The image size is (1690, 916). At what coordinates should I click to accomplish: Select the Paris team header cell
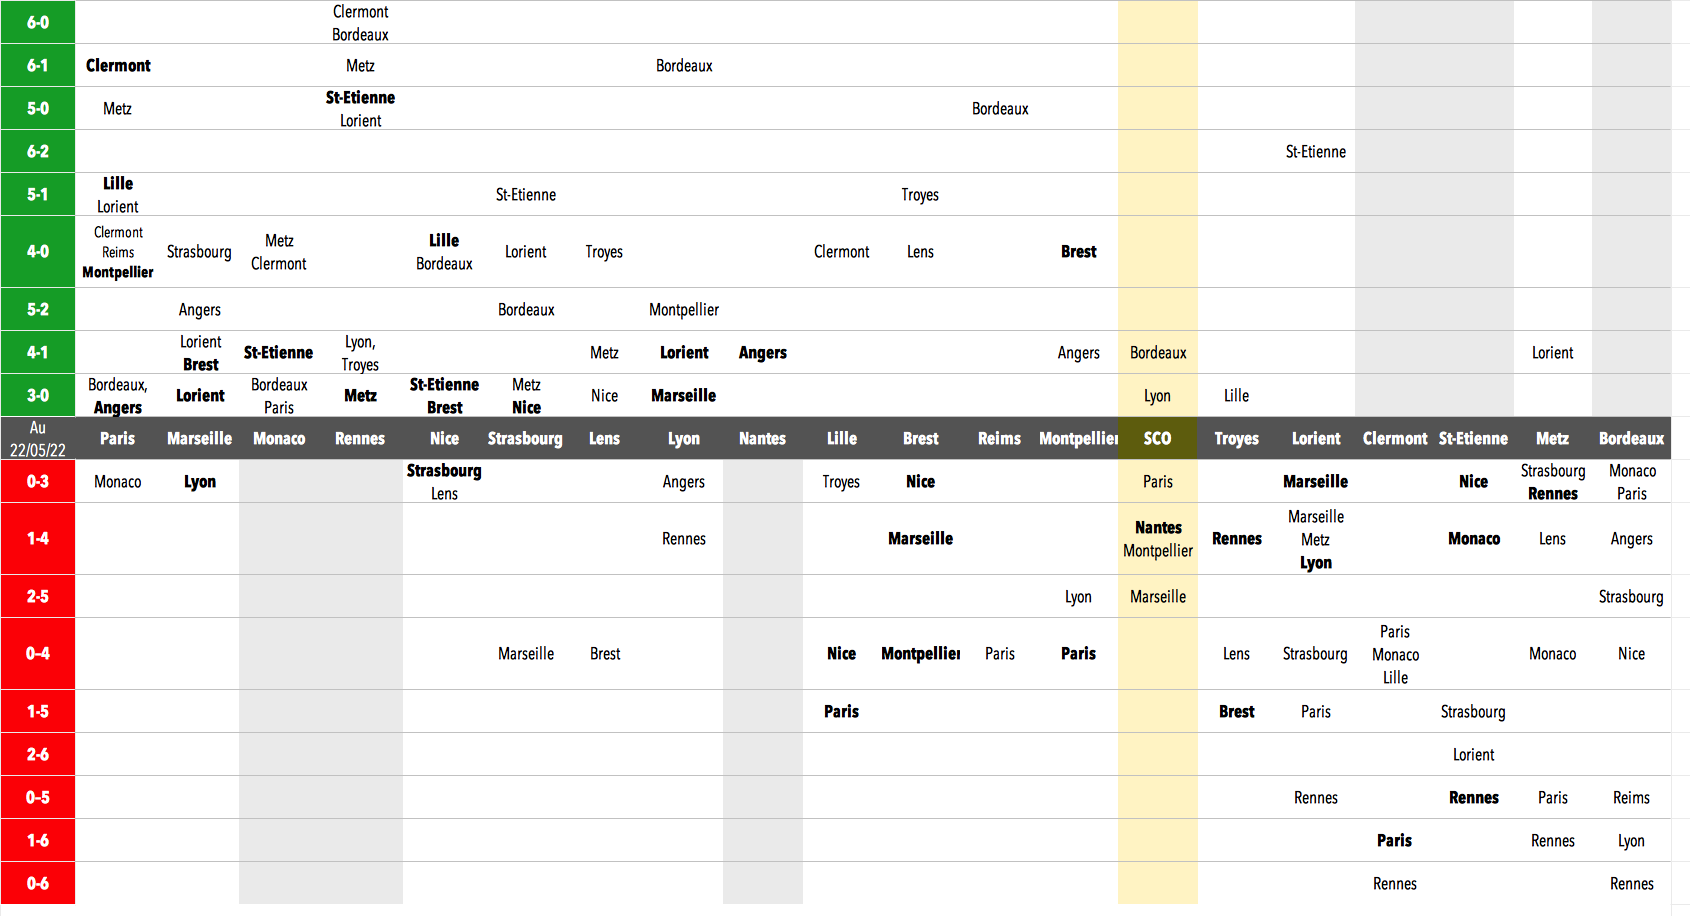[117, 439]
